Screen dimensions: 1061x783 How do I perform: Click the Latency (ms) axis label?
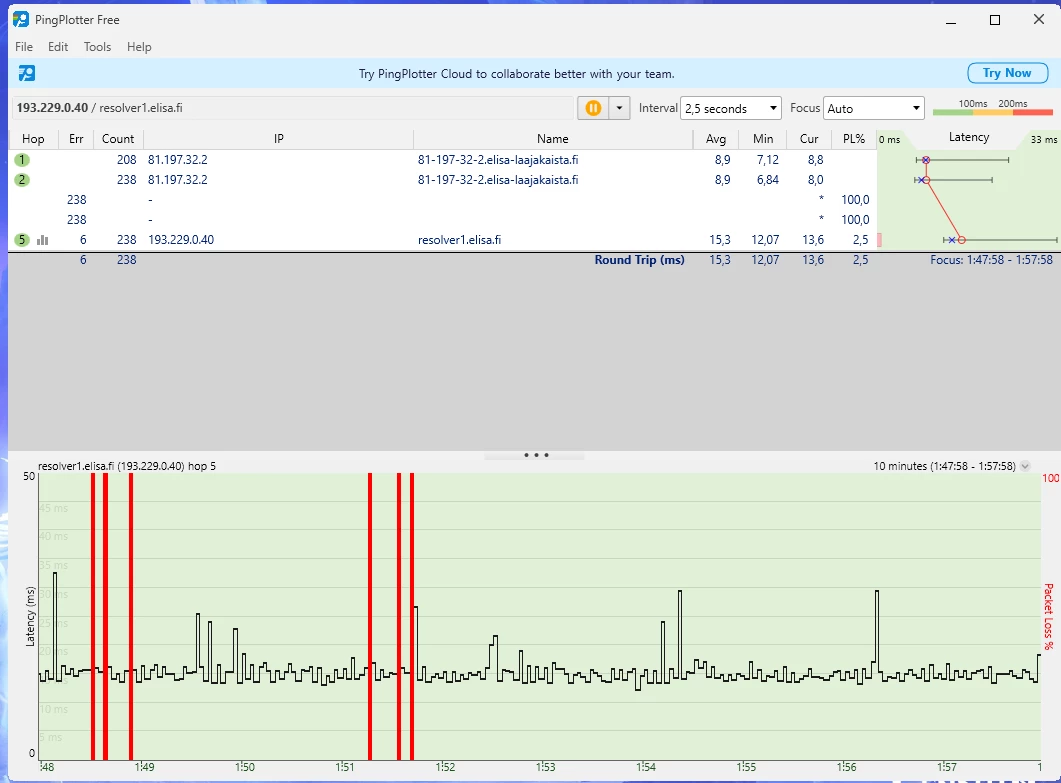(30, 617)
